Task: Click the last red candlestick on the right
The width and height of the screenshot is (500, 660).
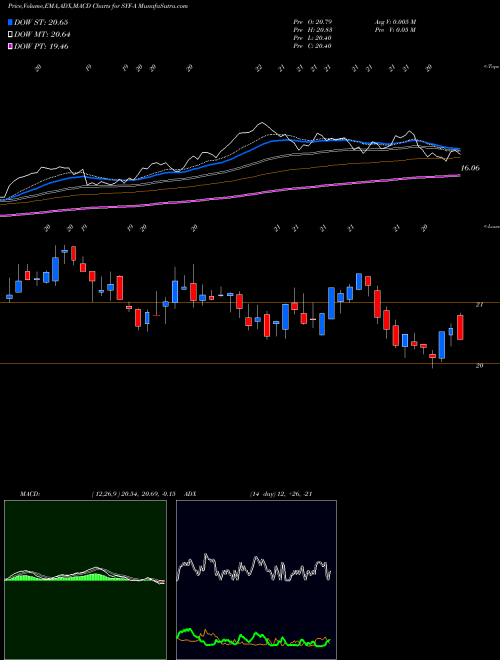Action: pos(460,327)
